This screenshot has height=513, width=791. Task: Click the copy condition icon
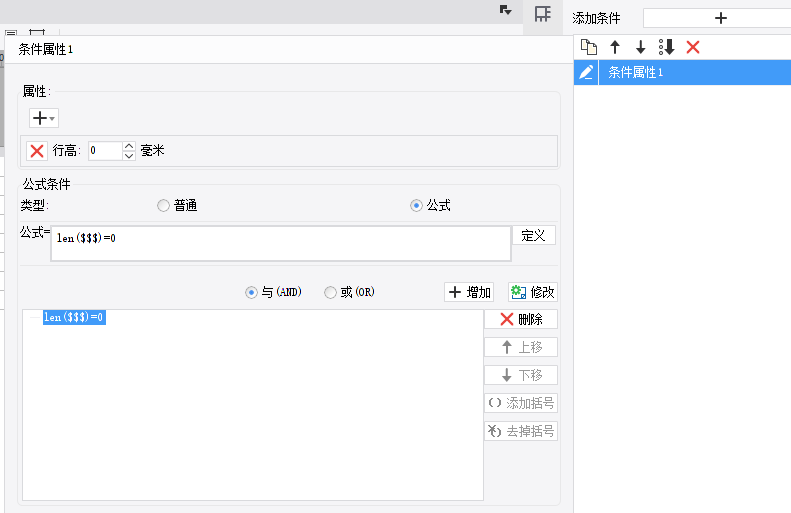click(589, 47)
